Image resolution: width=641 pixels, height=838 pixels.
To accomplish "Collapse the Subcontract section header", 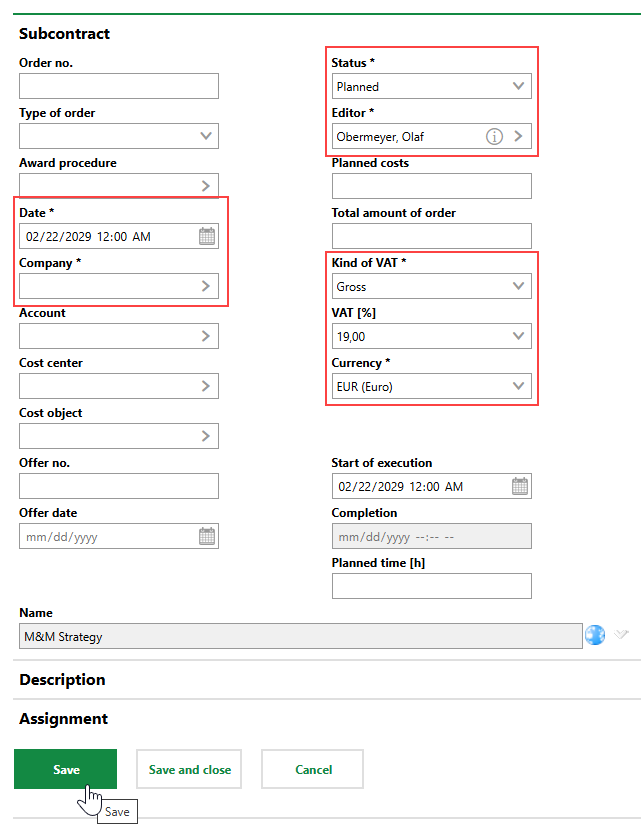I will click(x=64, y=34).
